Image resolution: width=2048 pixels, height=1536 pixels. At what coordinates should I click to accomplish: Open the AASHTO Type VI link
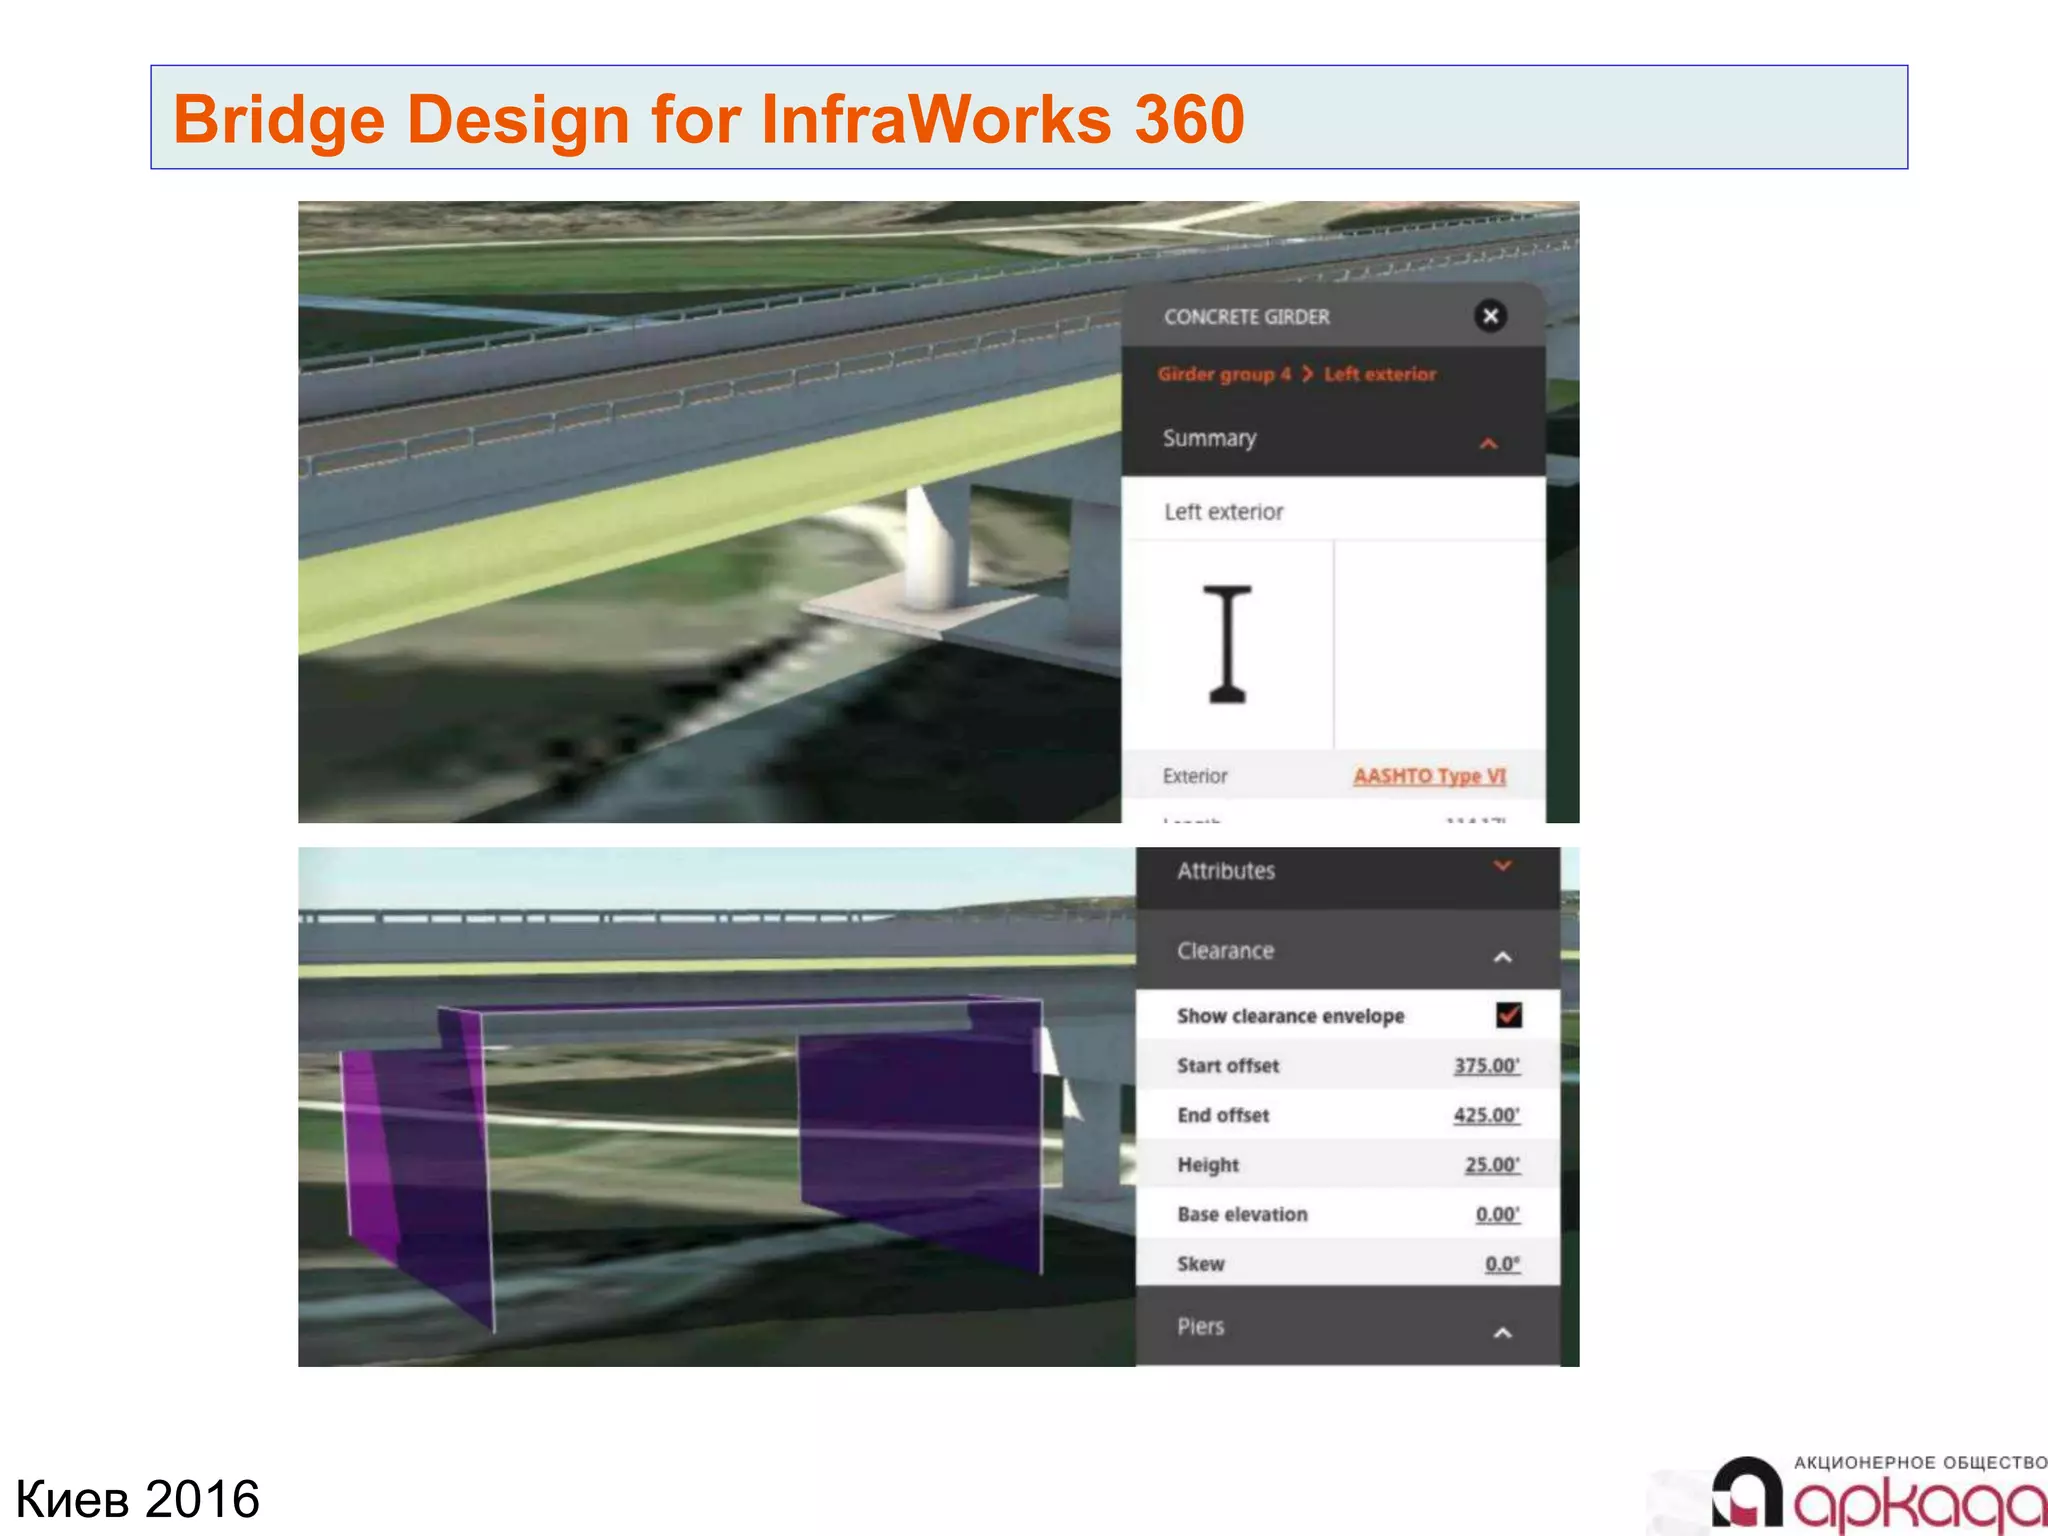[1430, 776]
